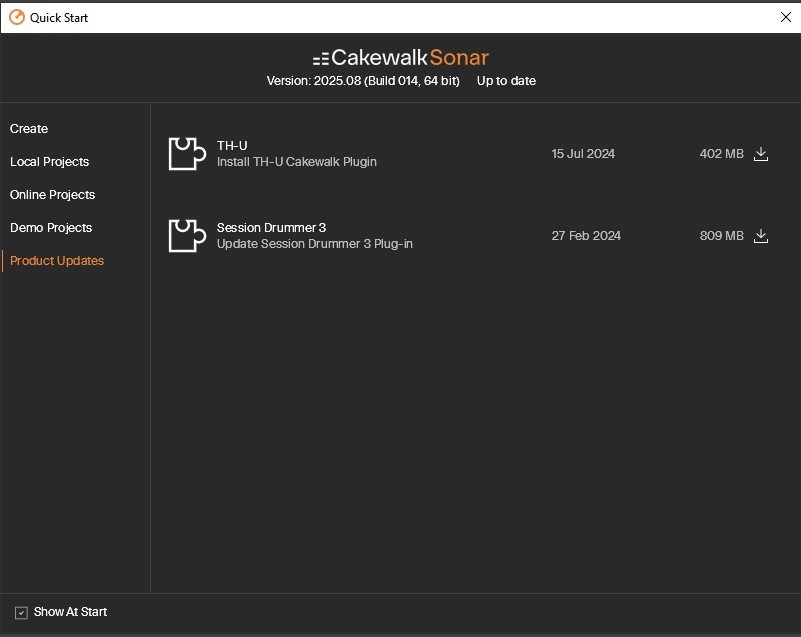
Task: Click the Session Drummer 3 puzzle icon
Action: click(x=187, y=235)
